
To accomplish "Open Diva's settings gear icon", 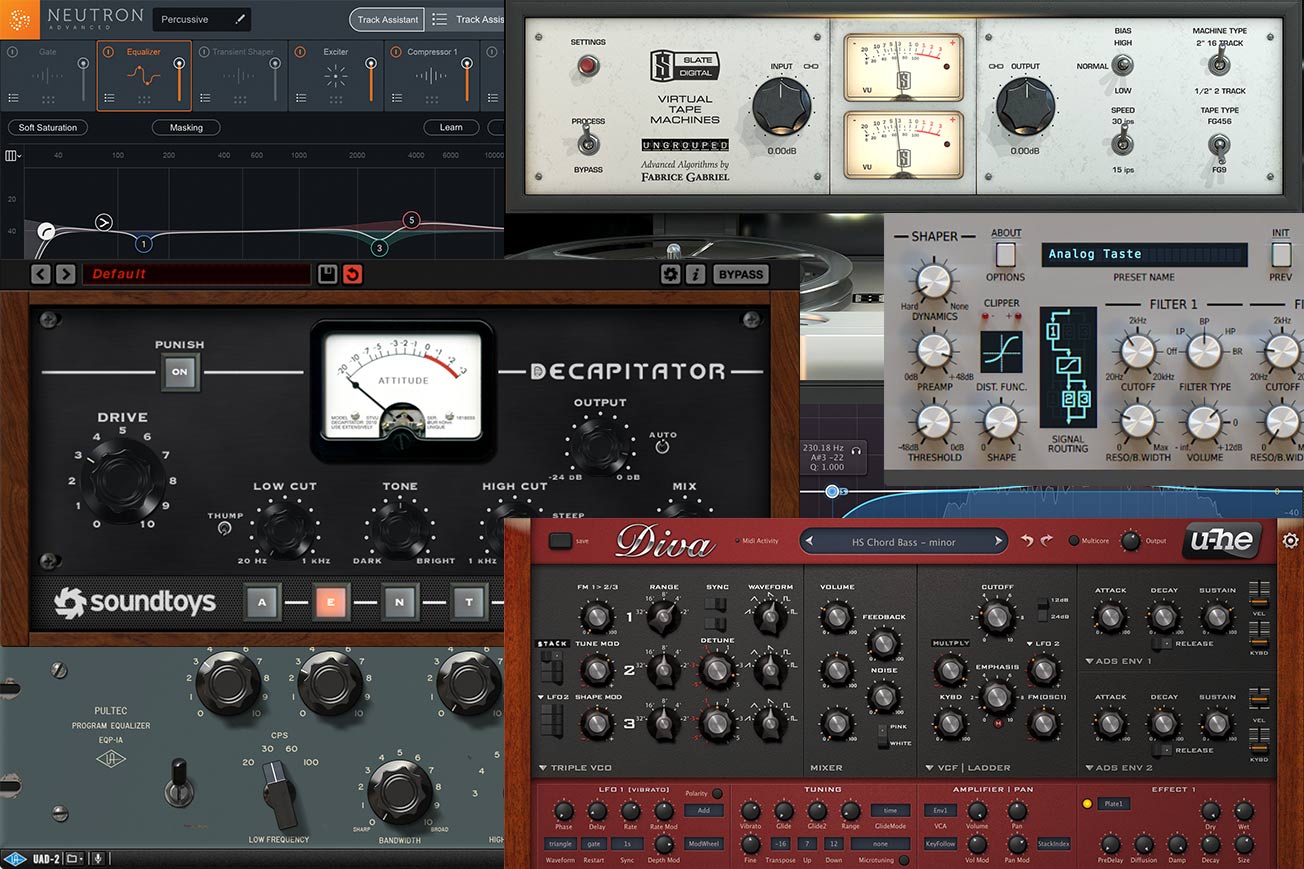I will coord(1290,541).
